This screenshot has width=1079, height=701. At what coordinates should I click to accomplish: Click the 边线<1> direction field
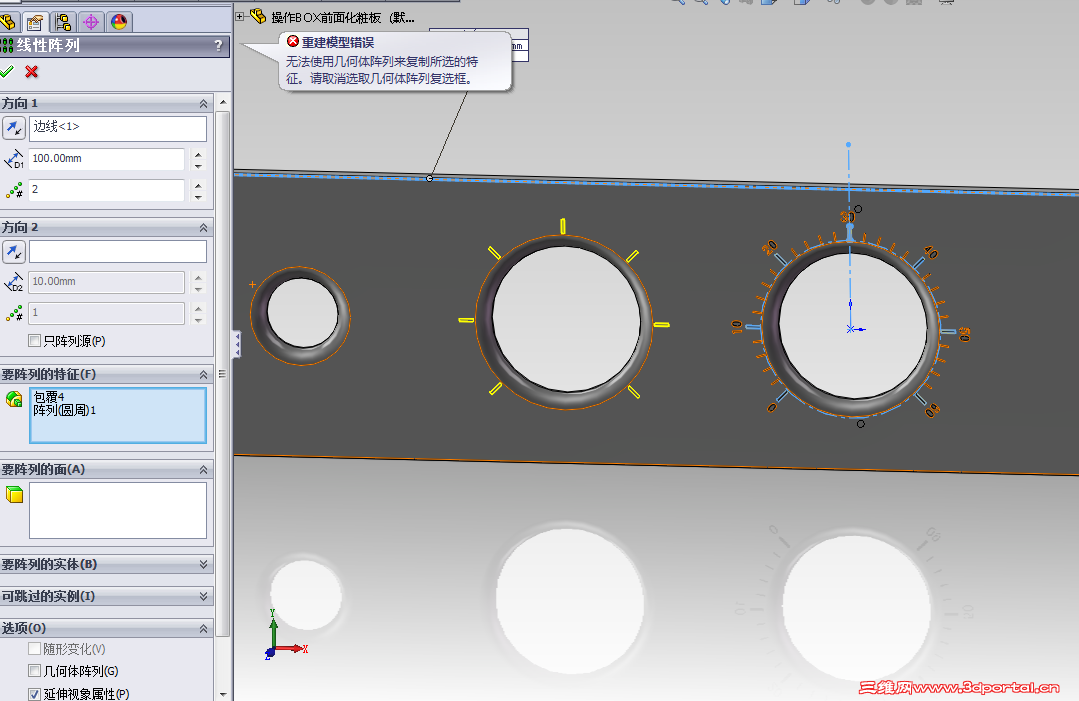(x=118, y=129)
